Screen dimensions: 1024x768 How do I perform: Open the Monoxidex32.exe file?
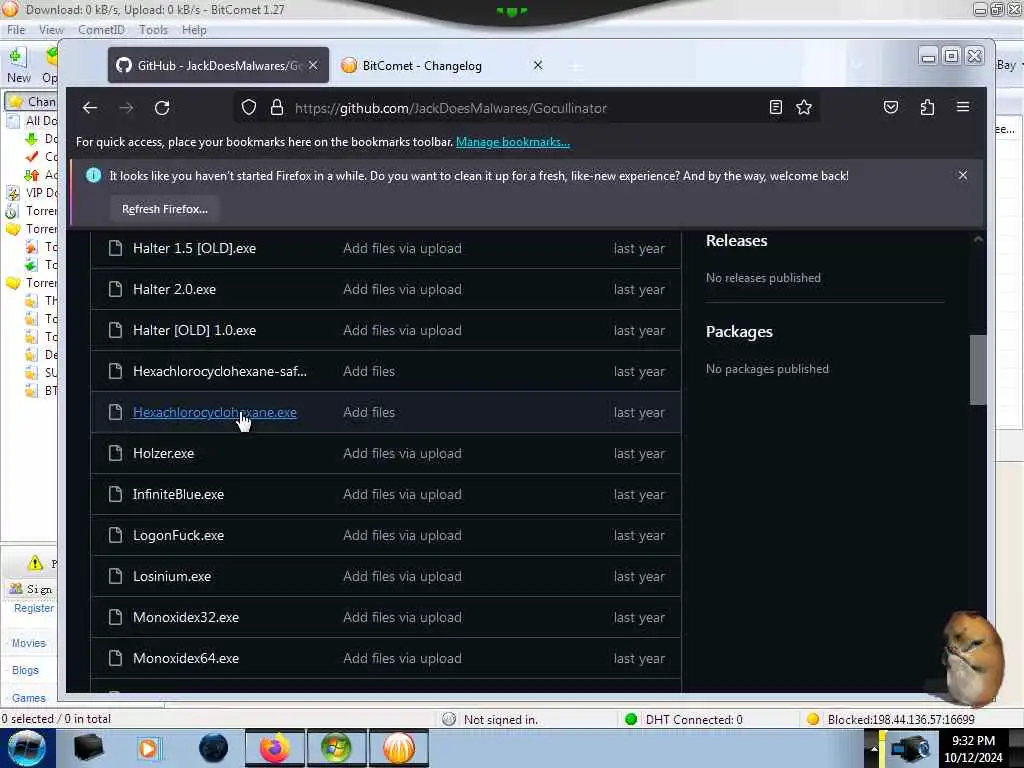click(186, 617)
